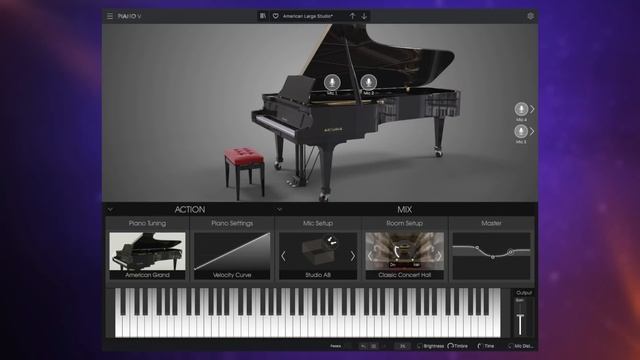Click the Velocity Curve graph

[232, 251]
